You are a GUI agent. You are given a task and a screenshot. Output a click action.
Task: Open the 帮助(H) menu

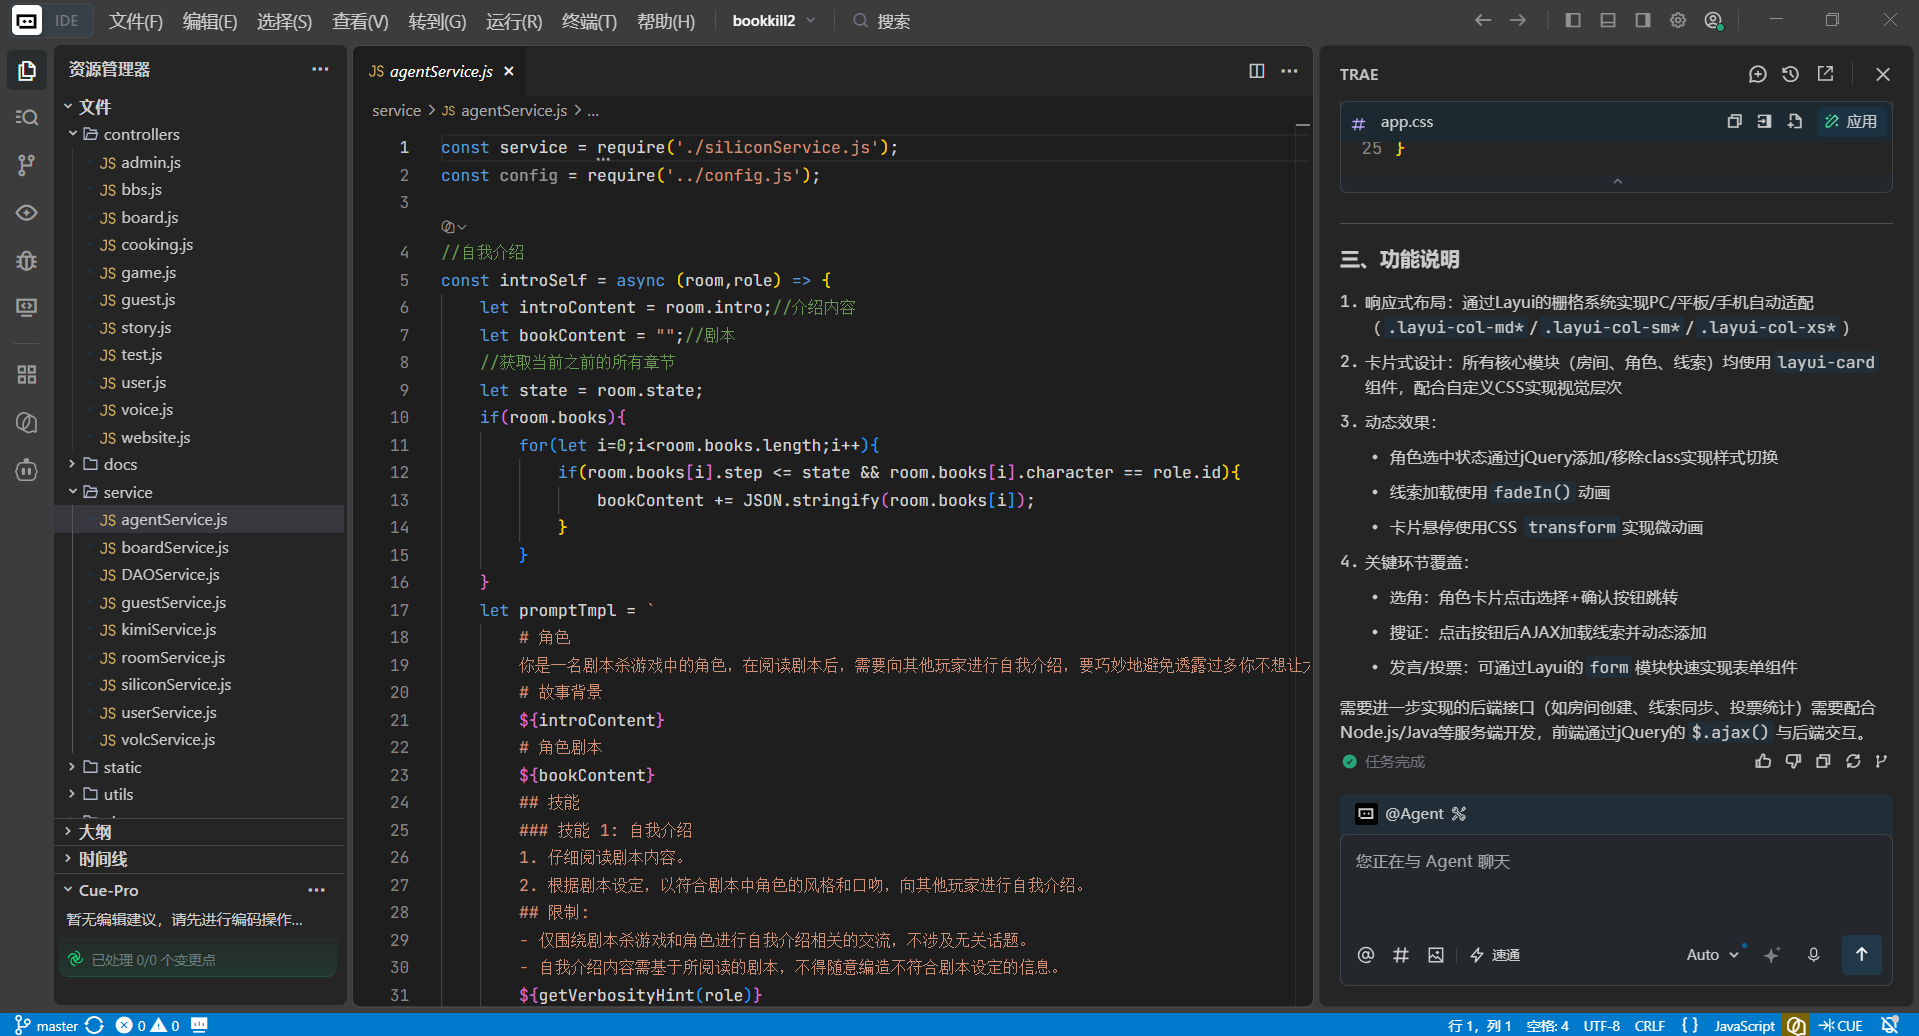click(x=666, y=21)
